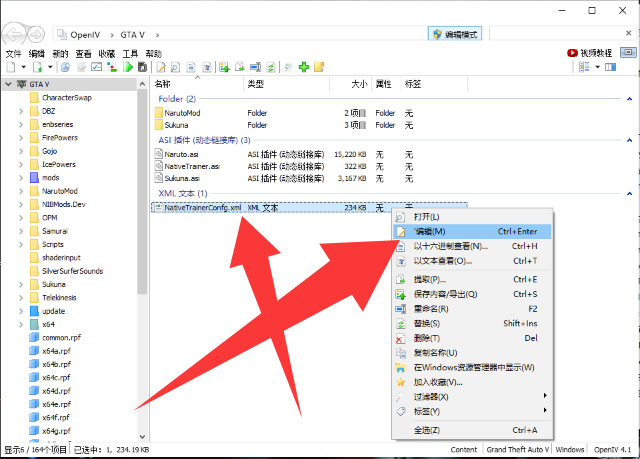Screen dimensions: 640x459
Task: Click tree scrollbar down arrow
Action: pyautogui.click(x=142, y=437)
